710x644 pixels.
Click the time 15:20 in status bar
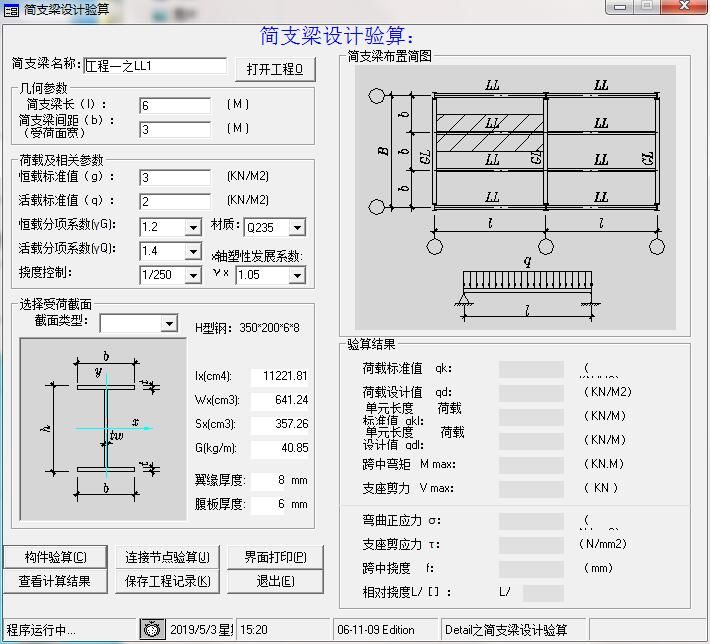point(254,630)
